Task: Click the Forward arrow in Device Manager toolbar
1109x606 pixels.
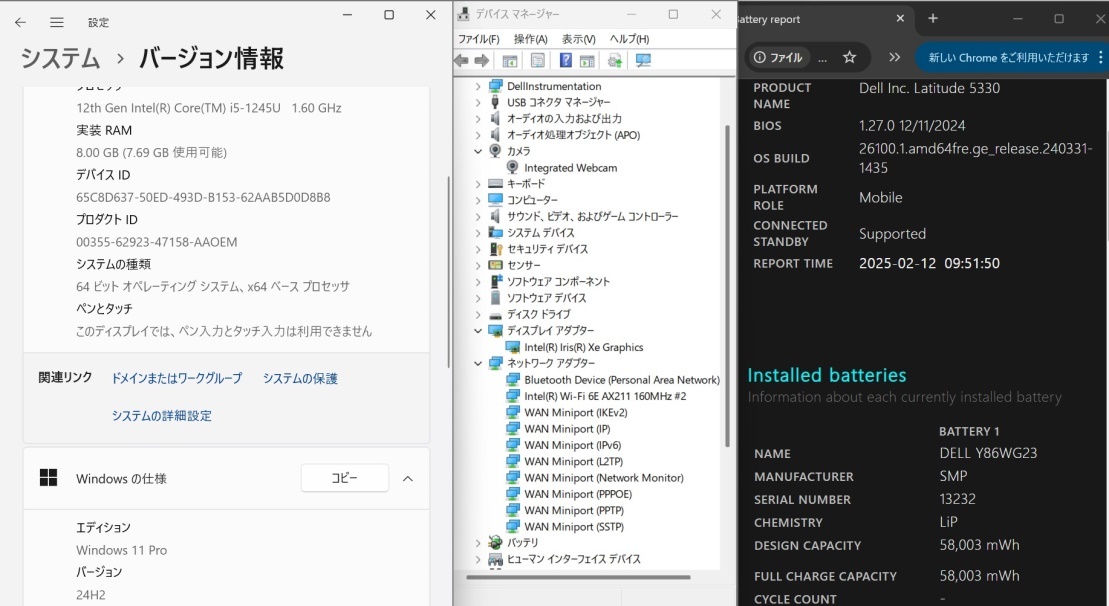Action: pyautogui.click(x=481, y=60)
